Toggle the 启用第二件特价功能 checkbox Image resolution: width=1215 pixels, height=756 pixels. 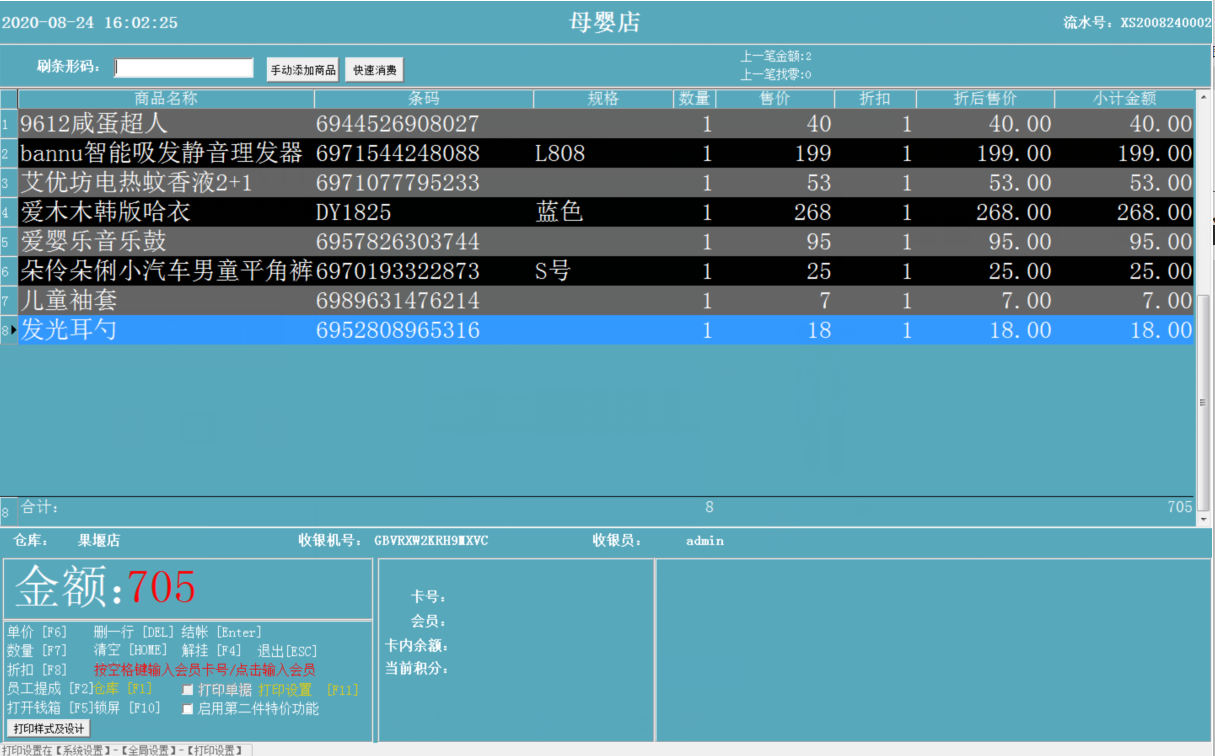188,709
